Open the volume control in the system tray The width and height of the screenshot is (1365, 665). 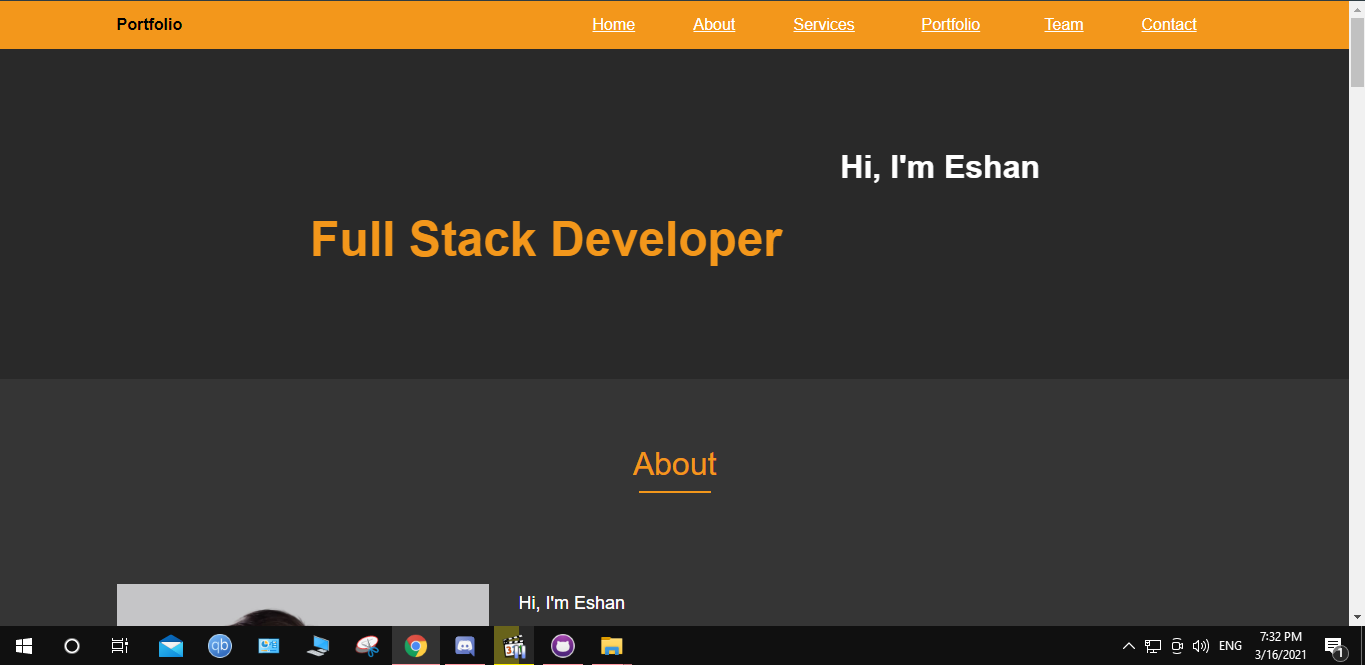1200,646
